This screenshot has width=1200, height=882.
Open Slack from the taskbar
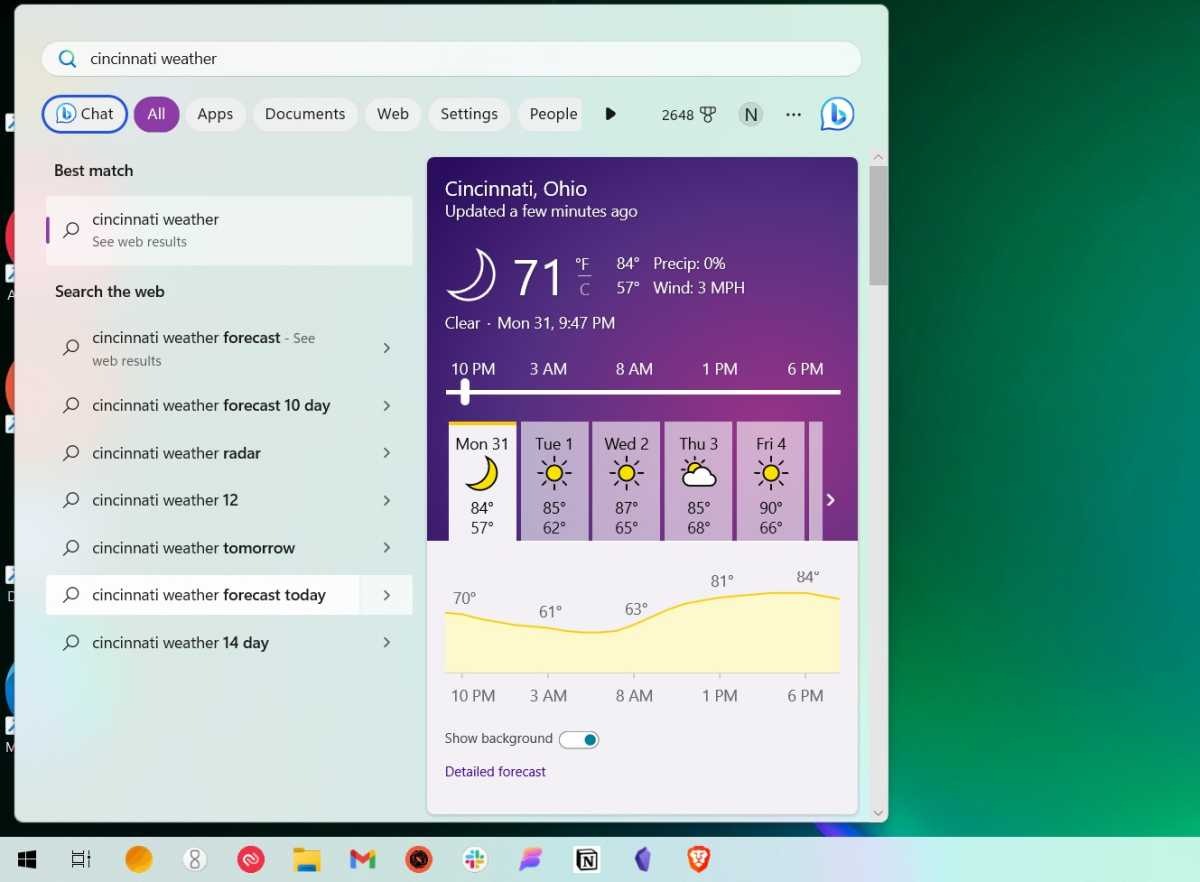coord(474,858)
